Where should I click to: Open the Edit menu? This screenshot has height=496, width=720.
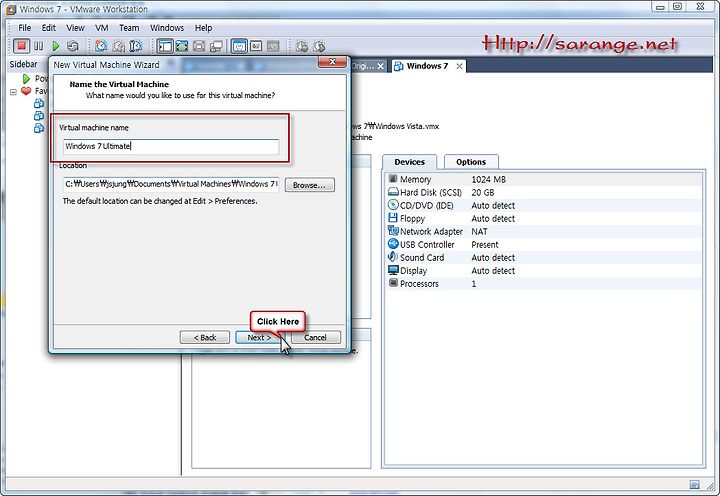click(49, 28)
